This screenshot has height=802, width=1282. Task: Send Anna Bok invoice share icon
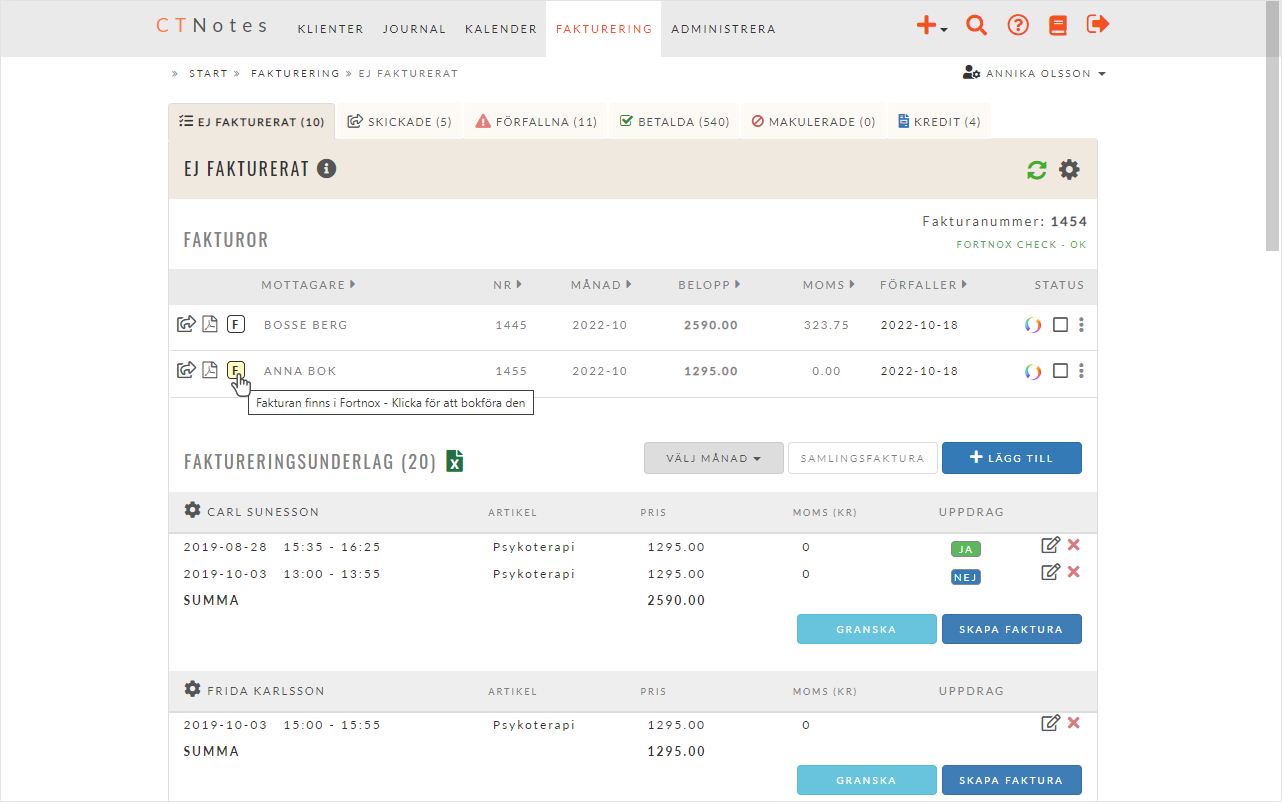tap(186, 370)
